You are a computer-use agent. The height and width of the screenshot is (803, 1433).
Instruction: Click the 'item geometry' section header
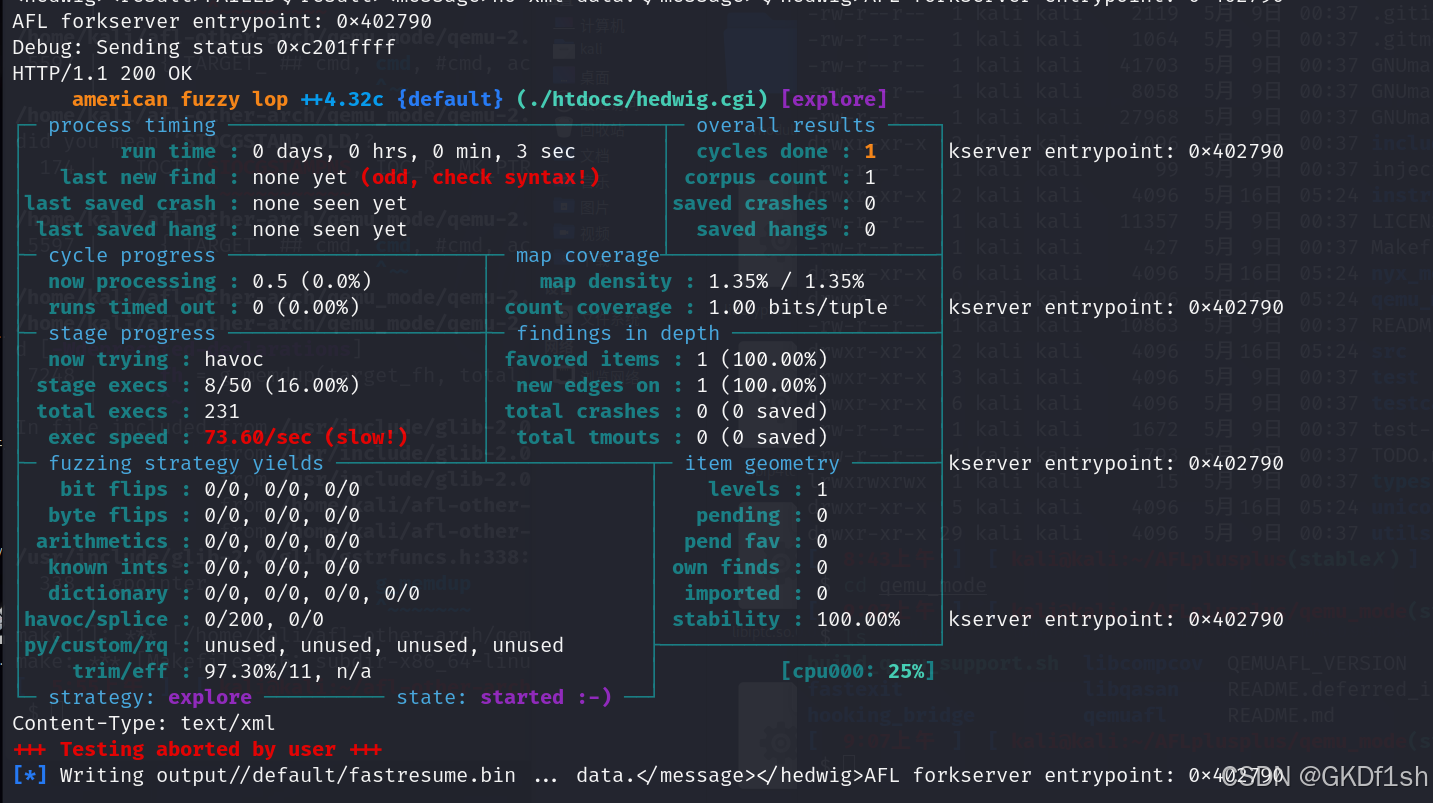[762, 463]
